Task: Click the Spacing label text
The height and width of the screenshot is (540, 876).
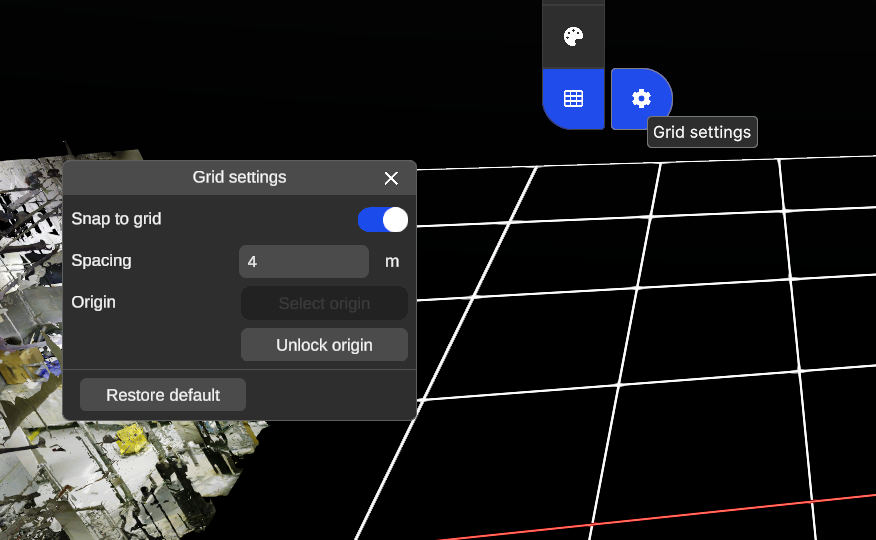Action: click(101, 260)
